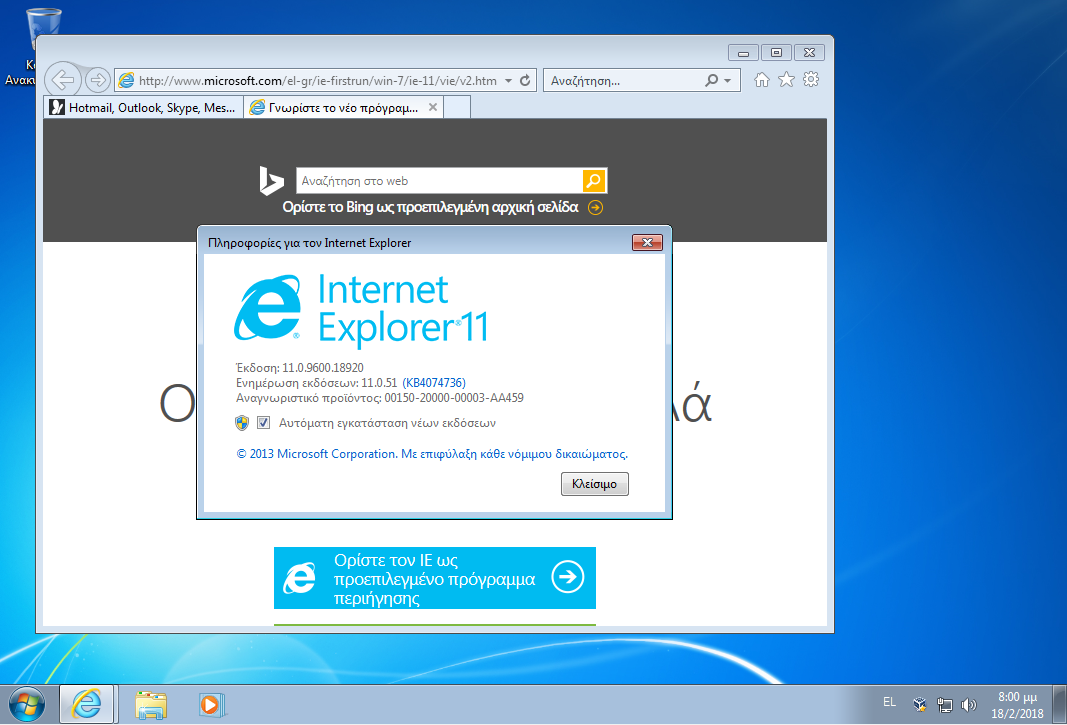Image resolution: width=1067 pixels, height=725 pixels.
Task: Click the Έκδοση: 11.0.9600.18920 text
Action: [299, 368]
